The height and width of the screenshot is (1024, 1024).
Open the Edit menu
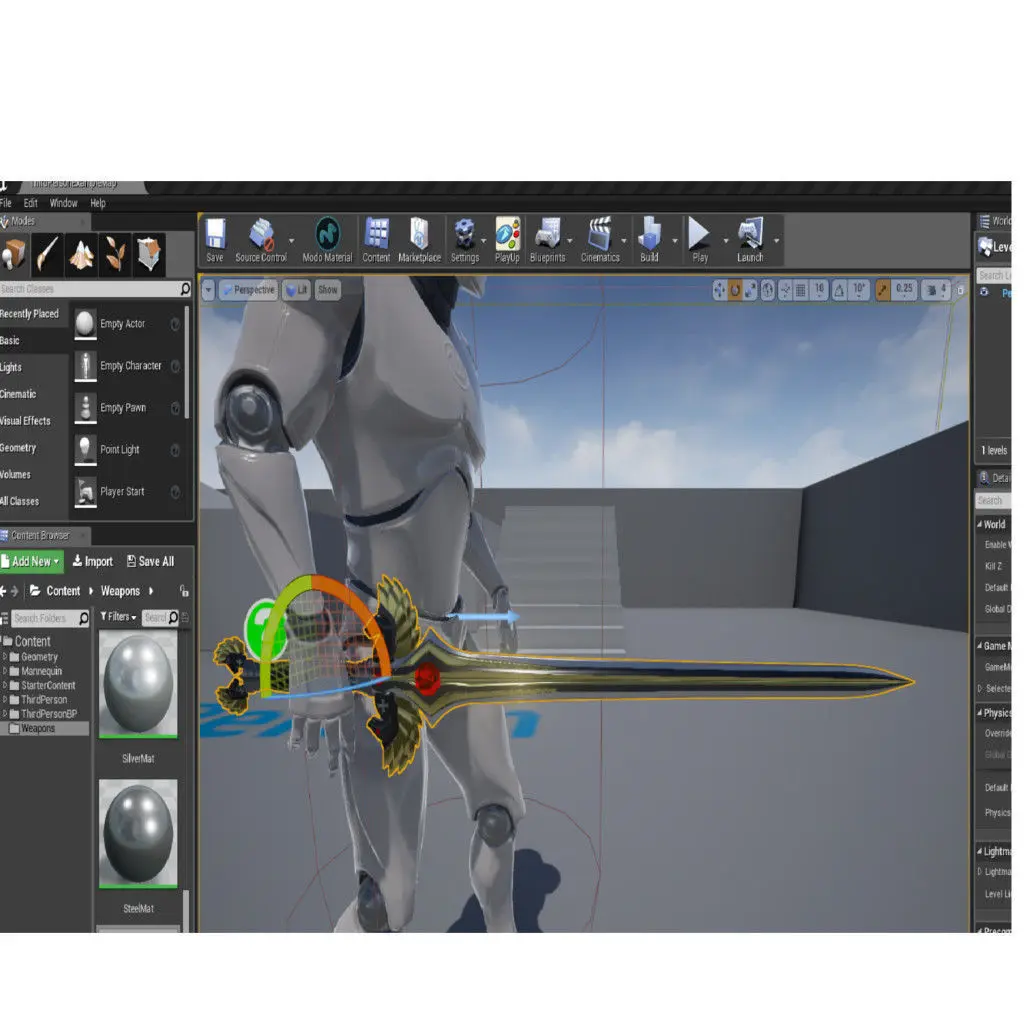[x=31, y=203]
